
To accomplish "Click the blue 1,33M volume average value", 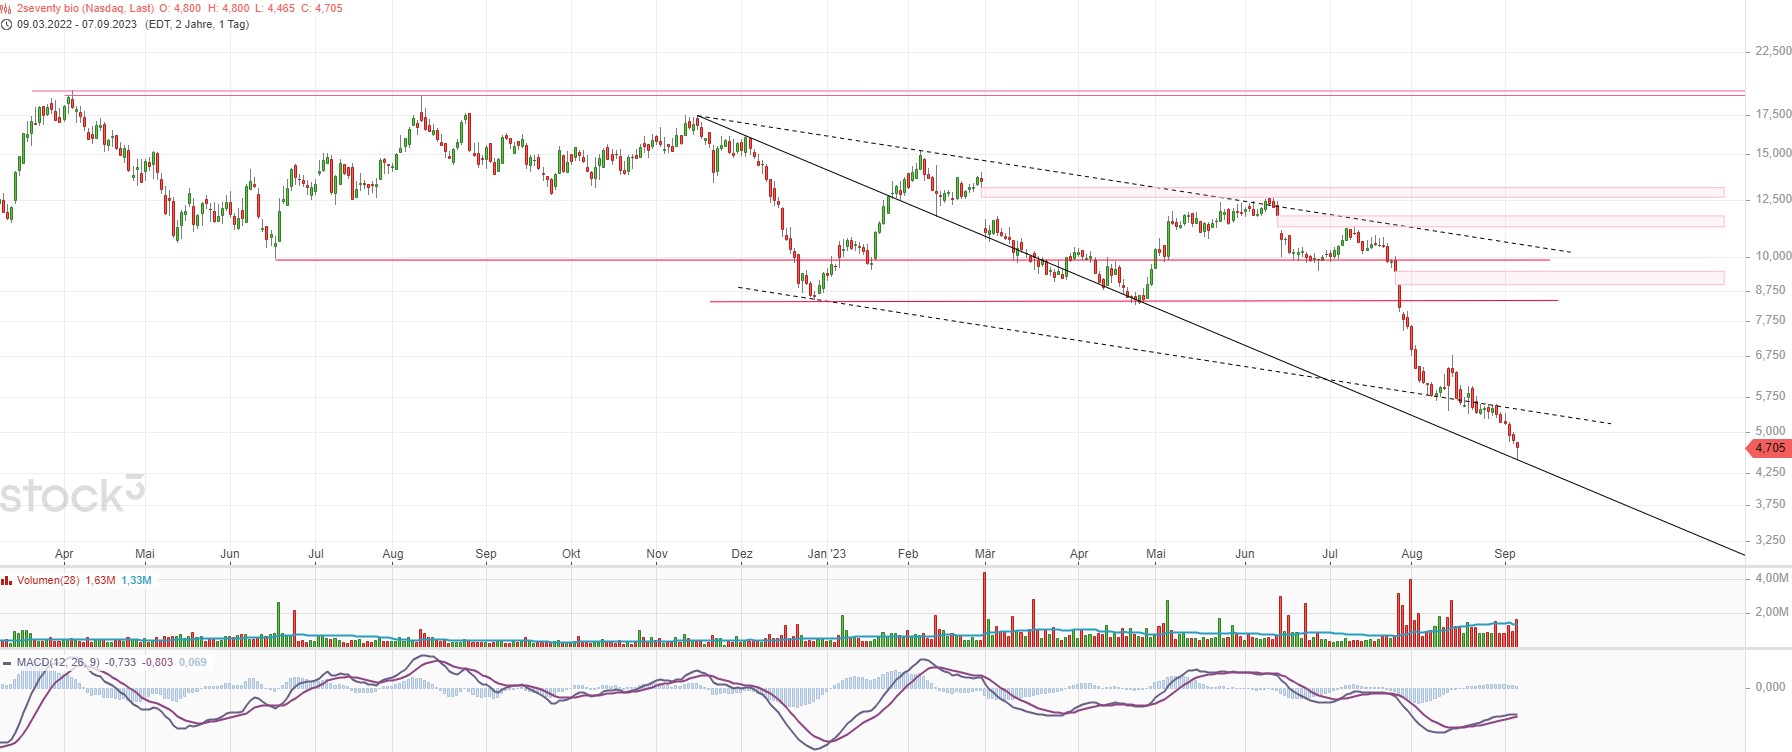I will point(136,580).
